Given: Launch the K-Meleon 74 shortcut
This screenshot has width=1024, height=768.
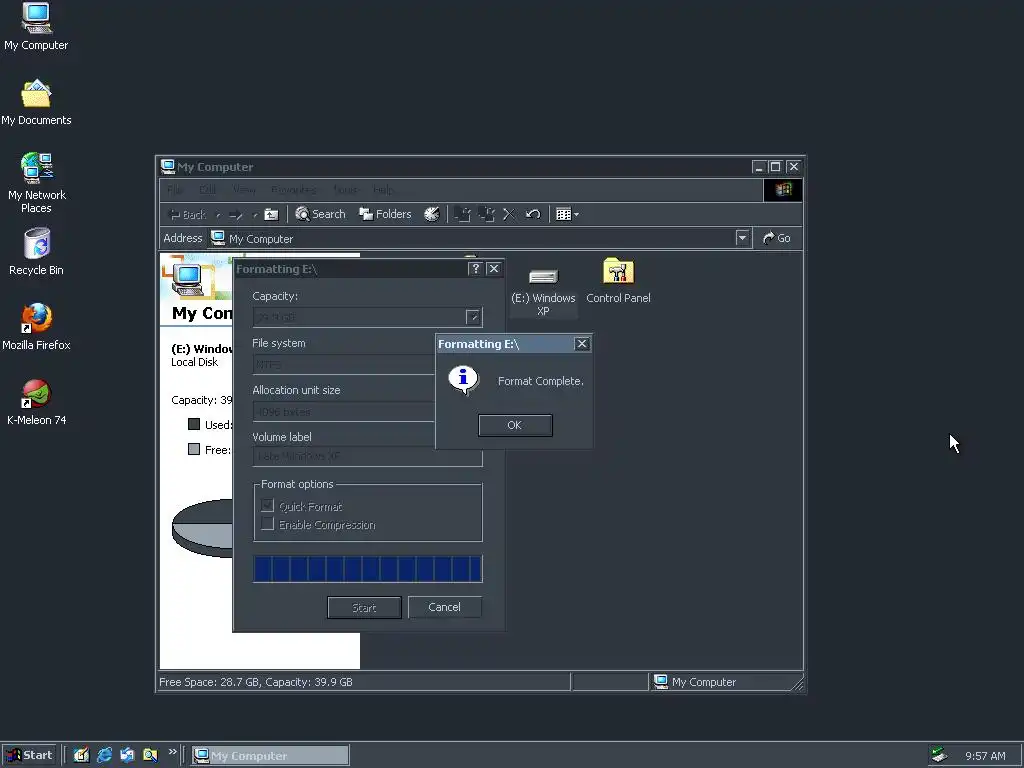Looking at the screenshot, I should [36, 402].
